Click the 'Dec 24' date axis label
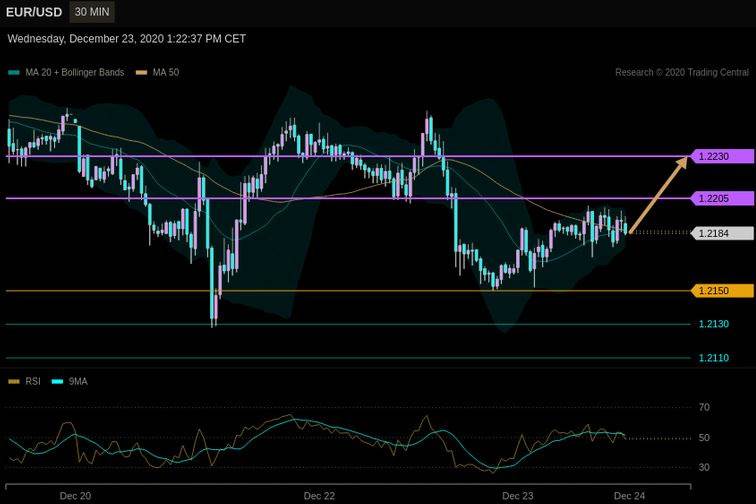The image size is (756, 504). pyautogui.click(x=629, y=496)
